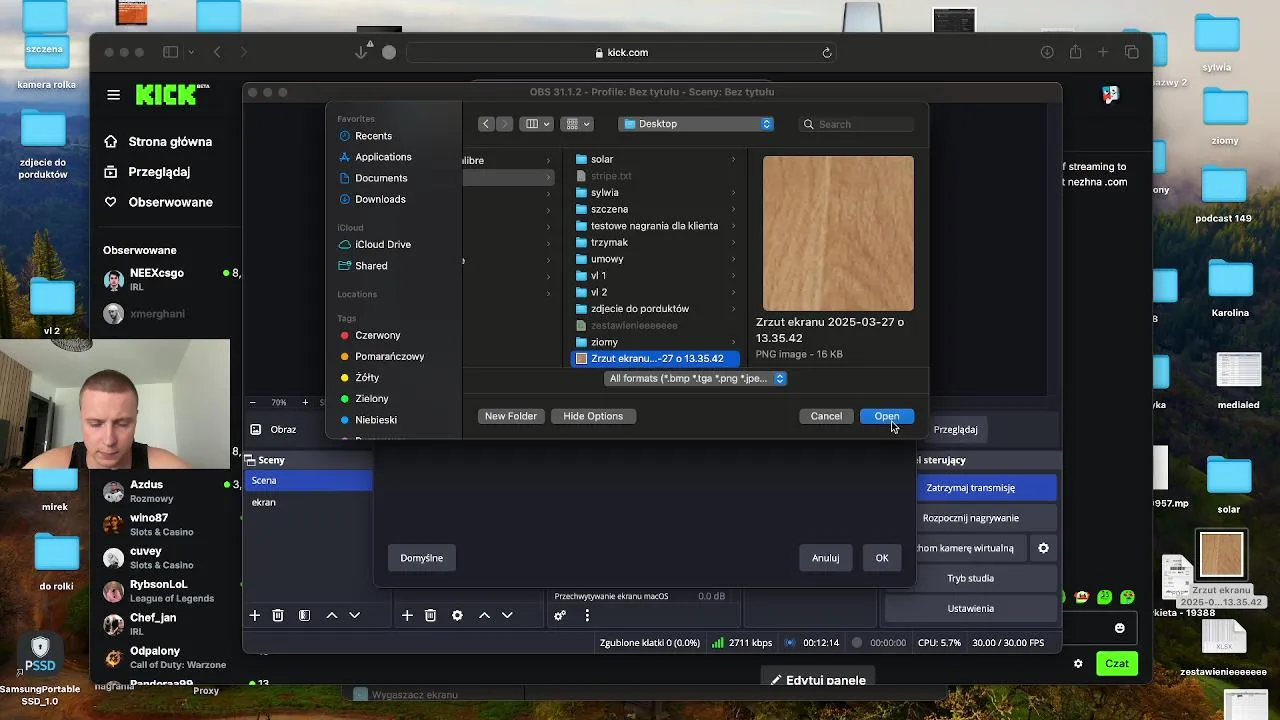Open a new Safari tab

tap(1103, 52)
